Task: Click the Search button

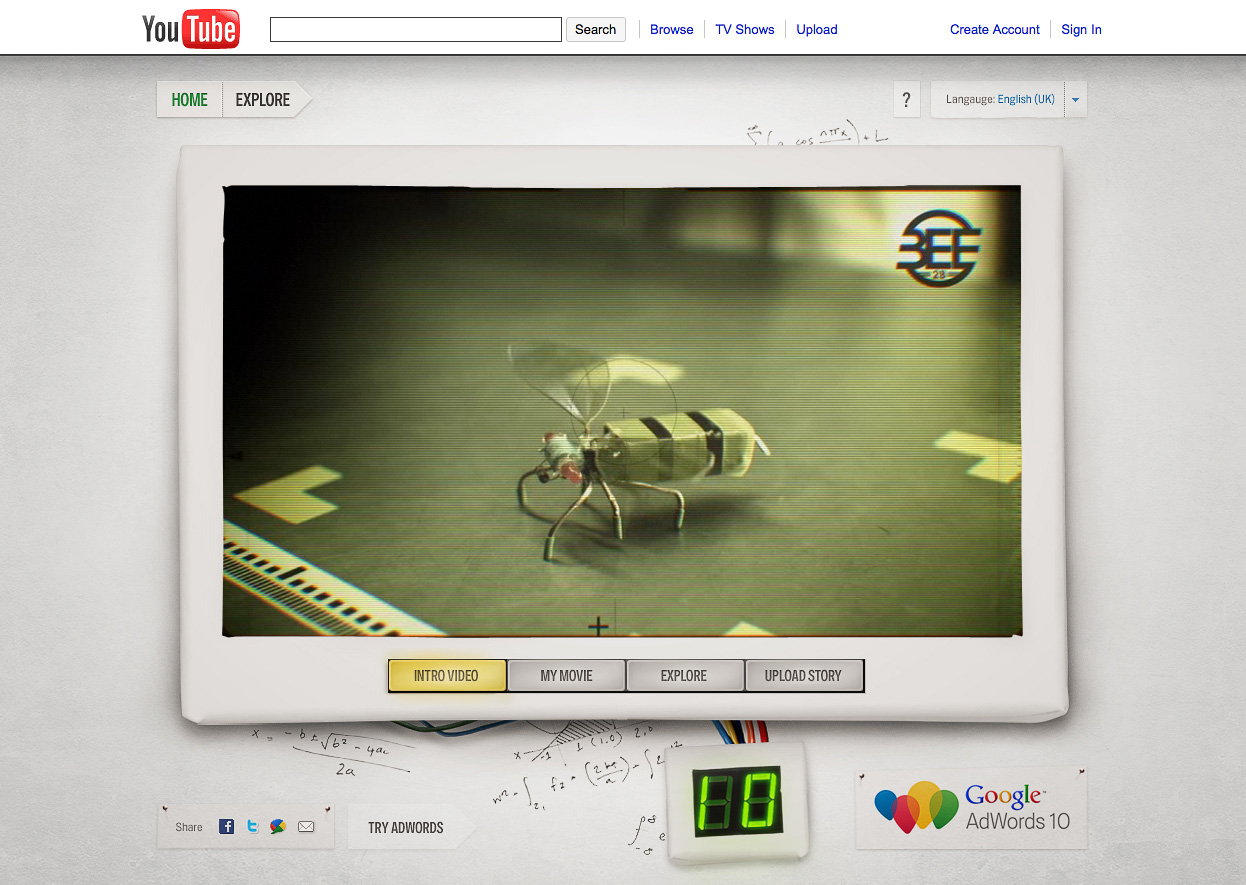Action: (x=596, y=29)
